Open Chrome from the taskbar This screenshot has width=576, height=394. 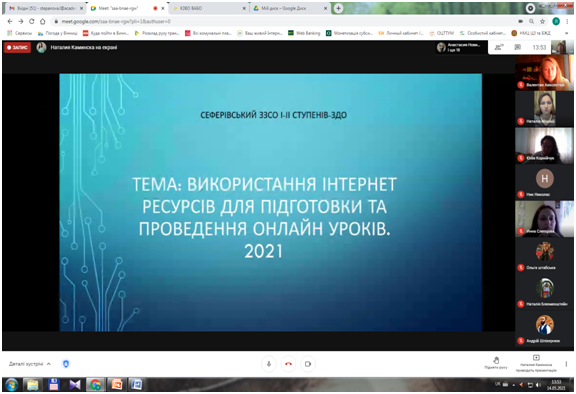[96, 385]
